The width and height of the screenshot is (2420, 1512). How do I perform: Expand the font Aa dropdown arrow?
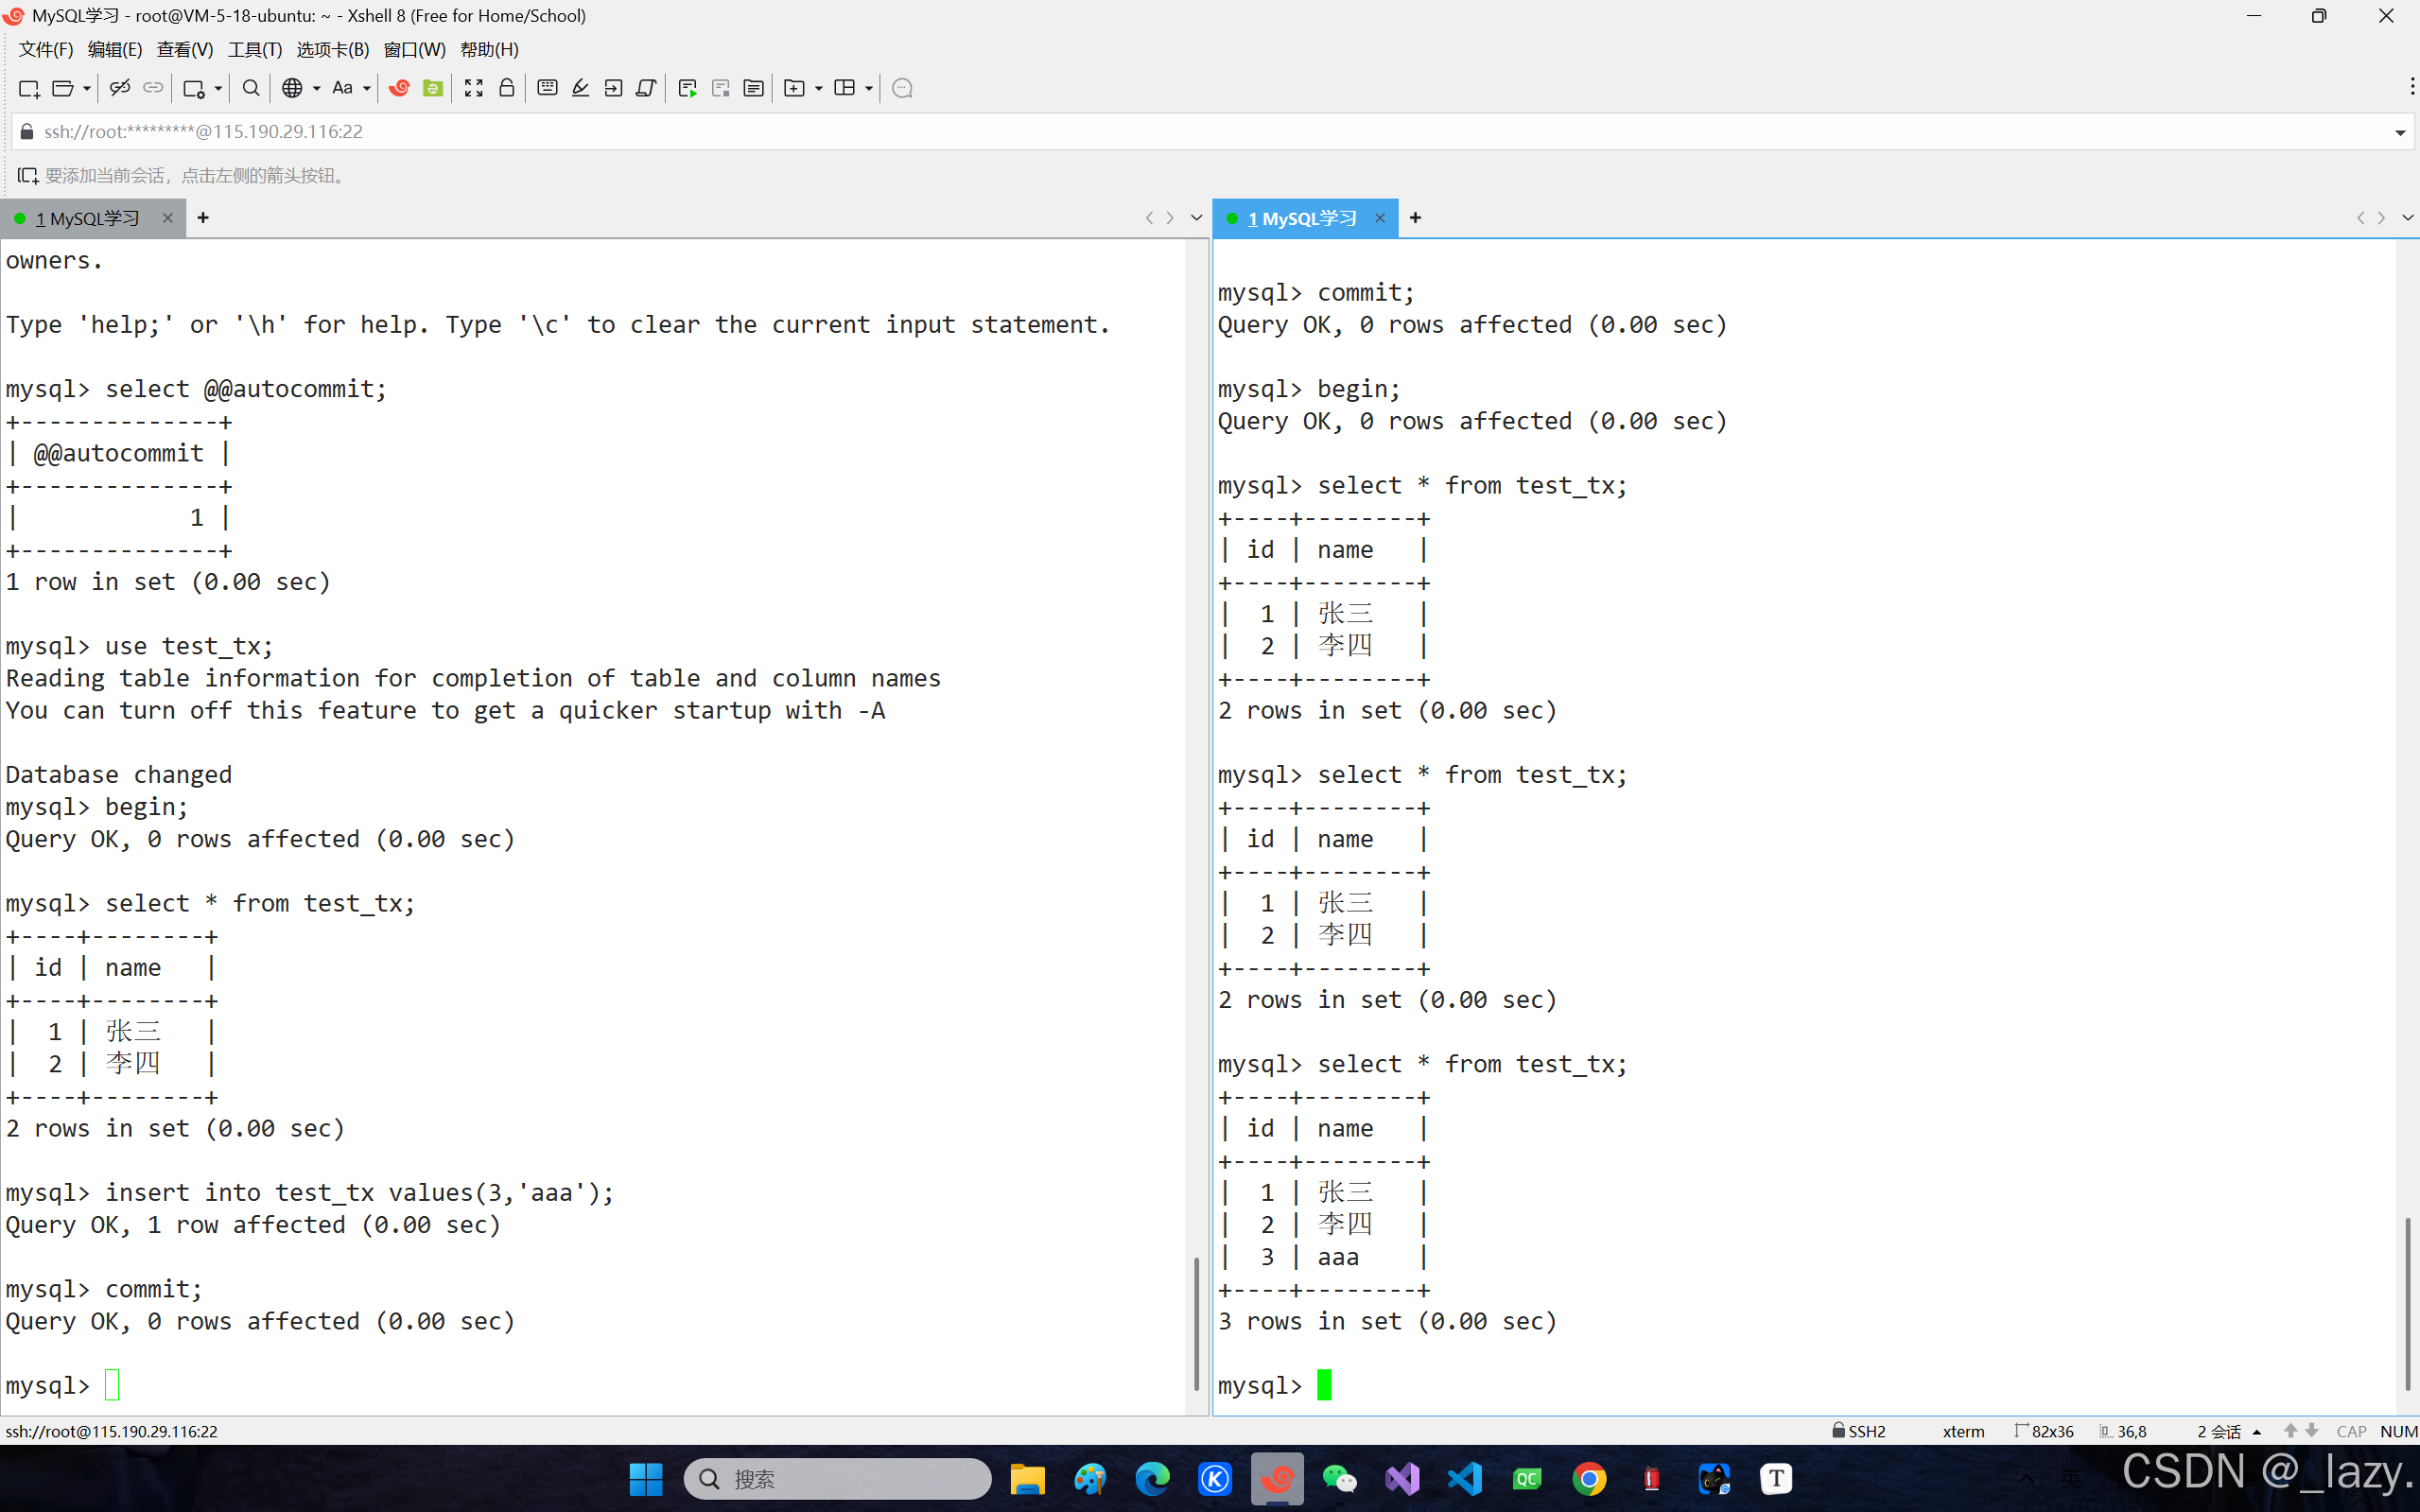tap(367, 88)
